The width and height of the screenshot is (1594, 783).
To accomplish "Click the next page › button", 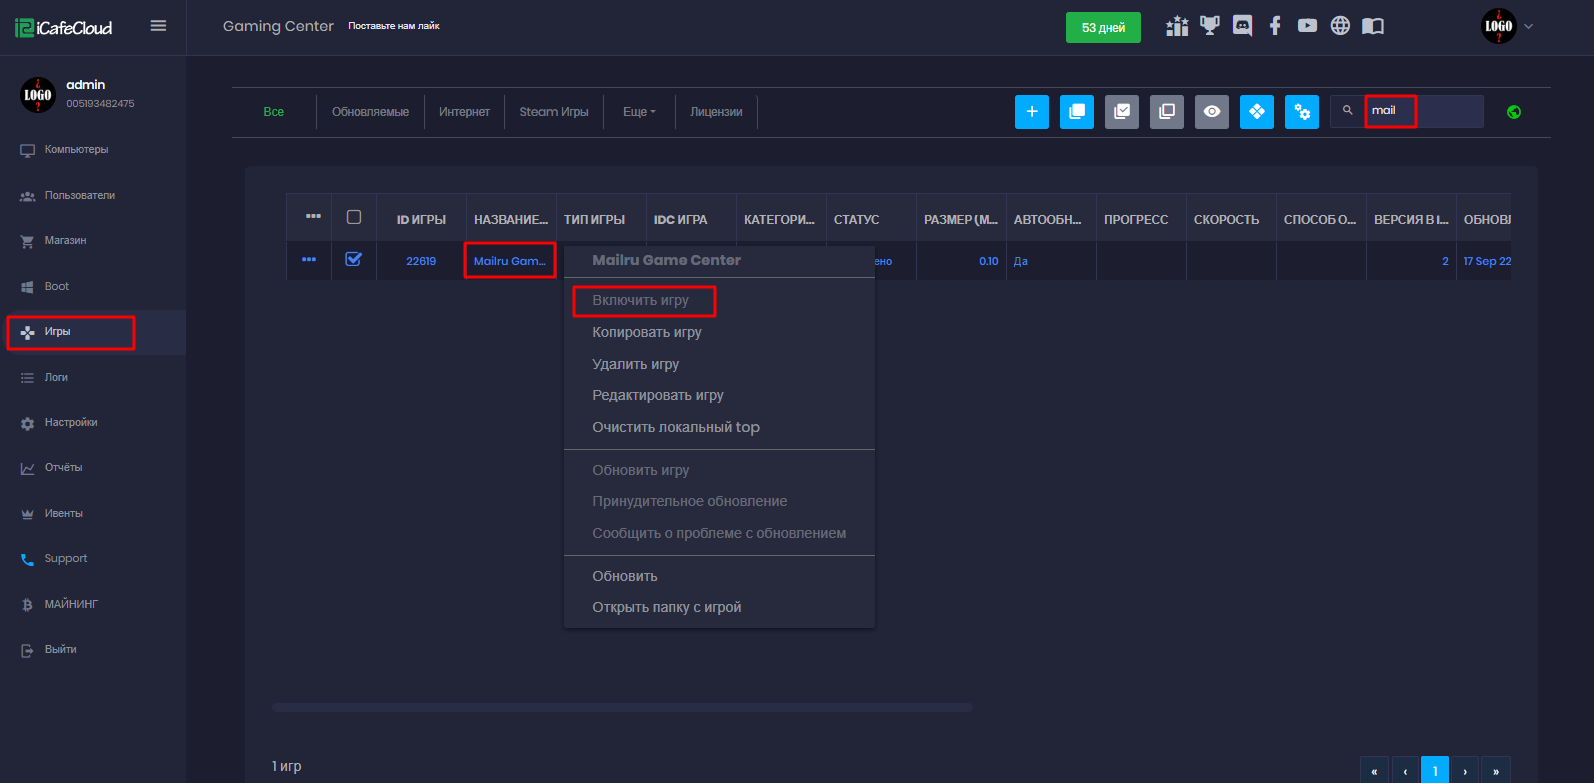I will click(x=1465, y=770).
